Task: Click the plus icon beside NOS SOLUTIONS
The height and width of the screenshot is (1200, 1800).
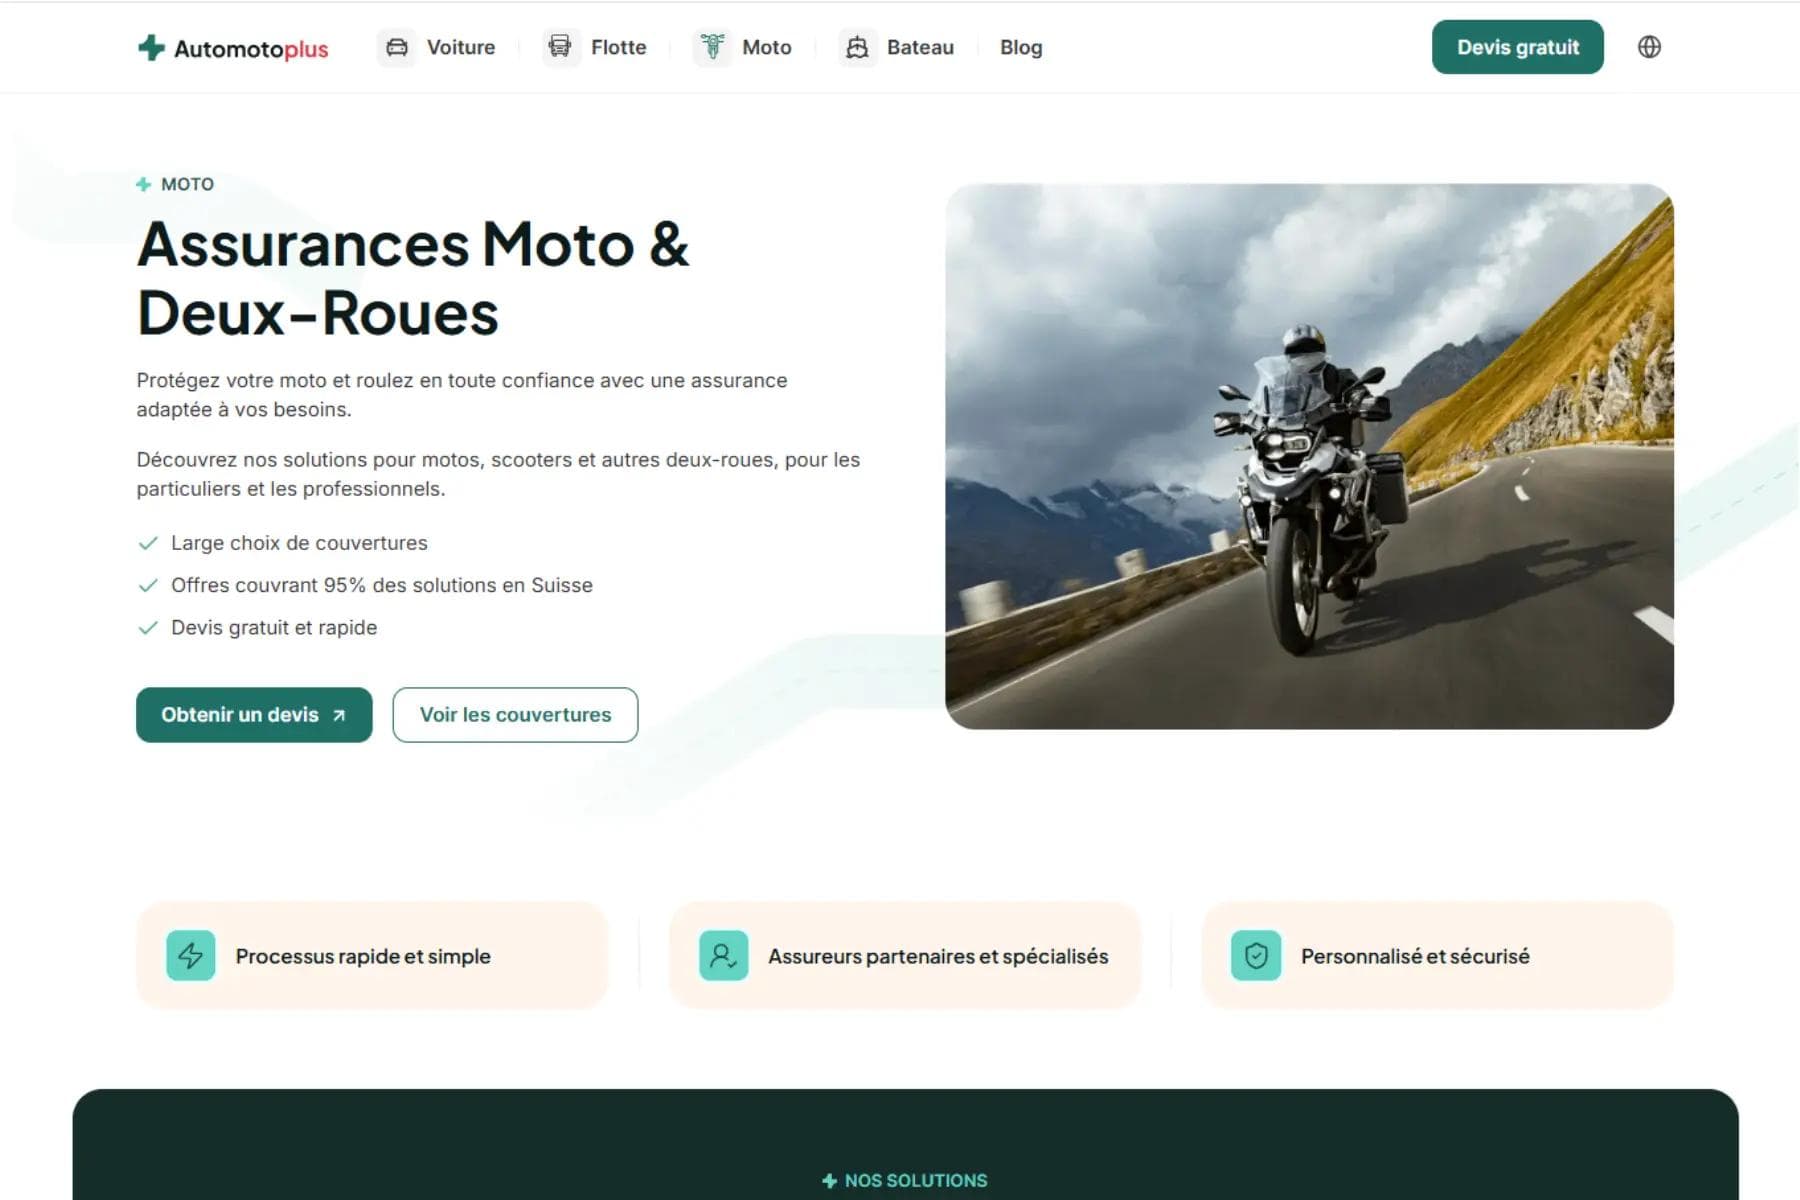Action: pos(829,1181)
